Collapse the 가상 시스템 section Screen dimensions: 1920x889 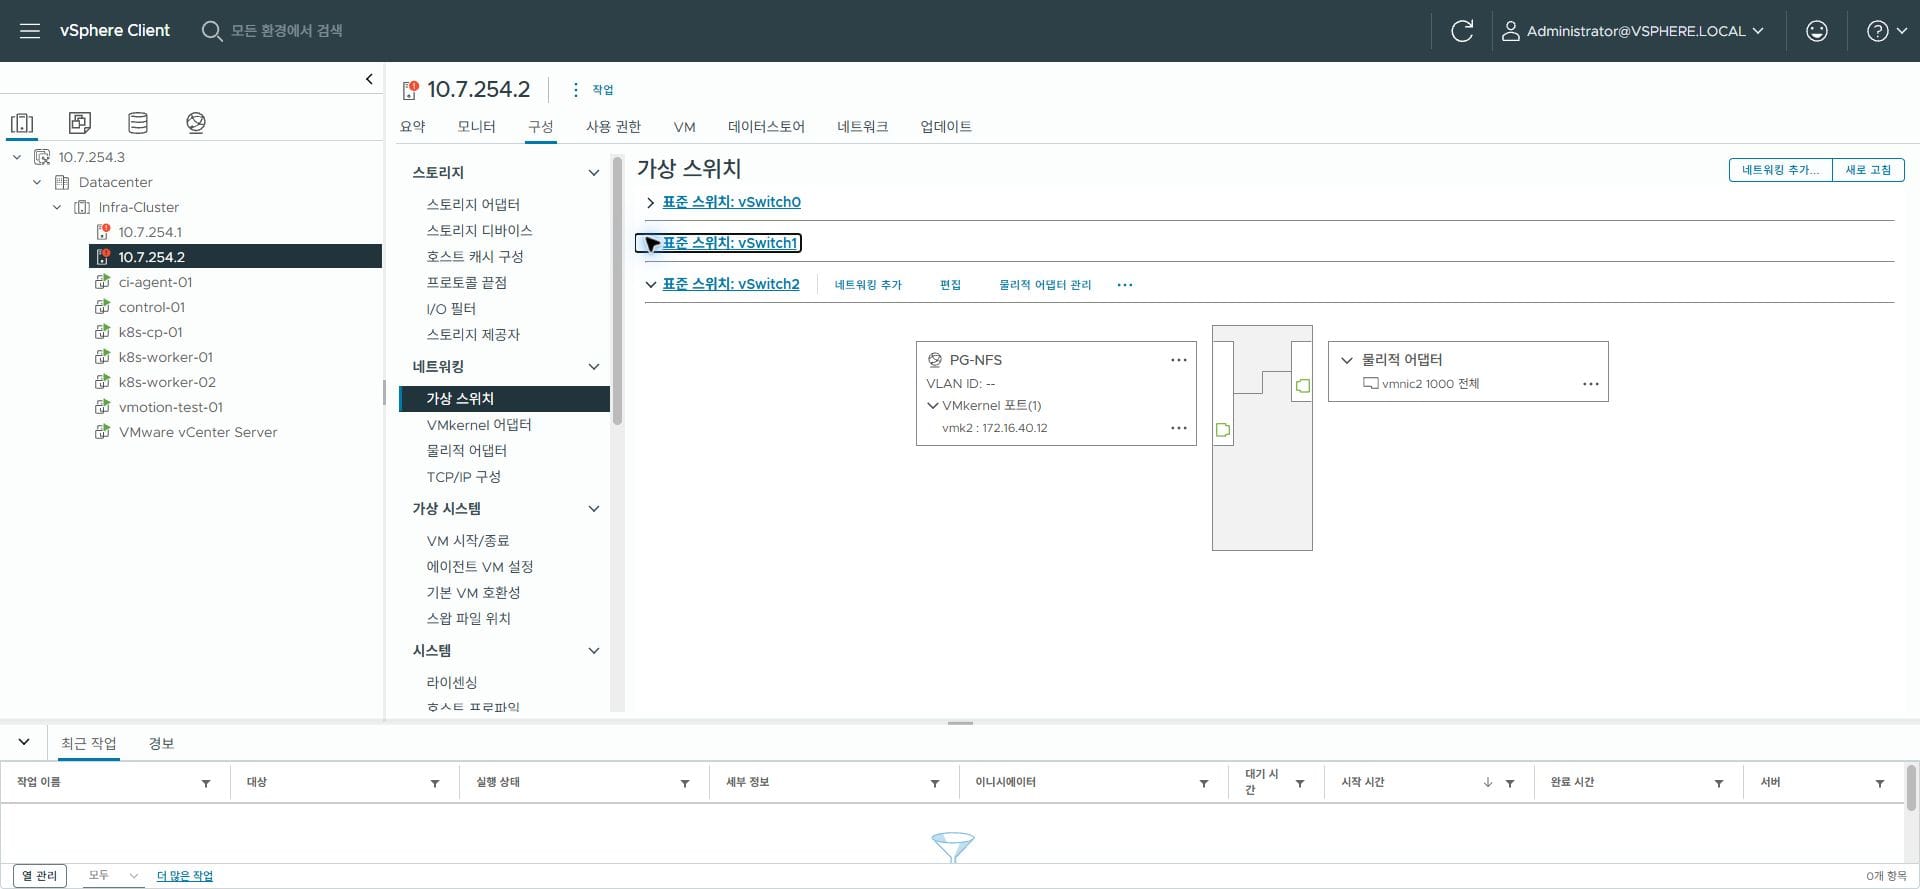(593, 509)
